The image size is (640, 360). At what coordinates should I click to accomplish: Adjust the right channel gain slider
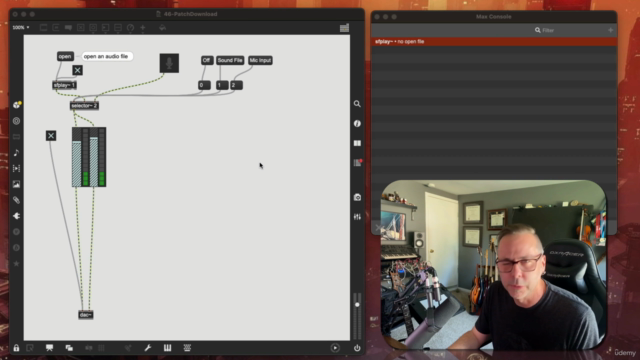click(x=94, y=157)
